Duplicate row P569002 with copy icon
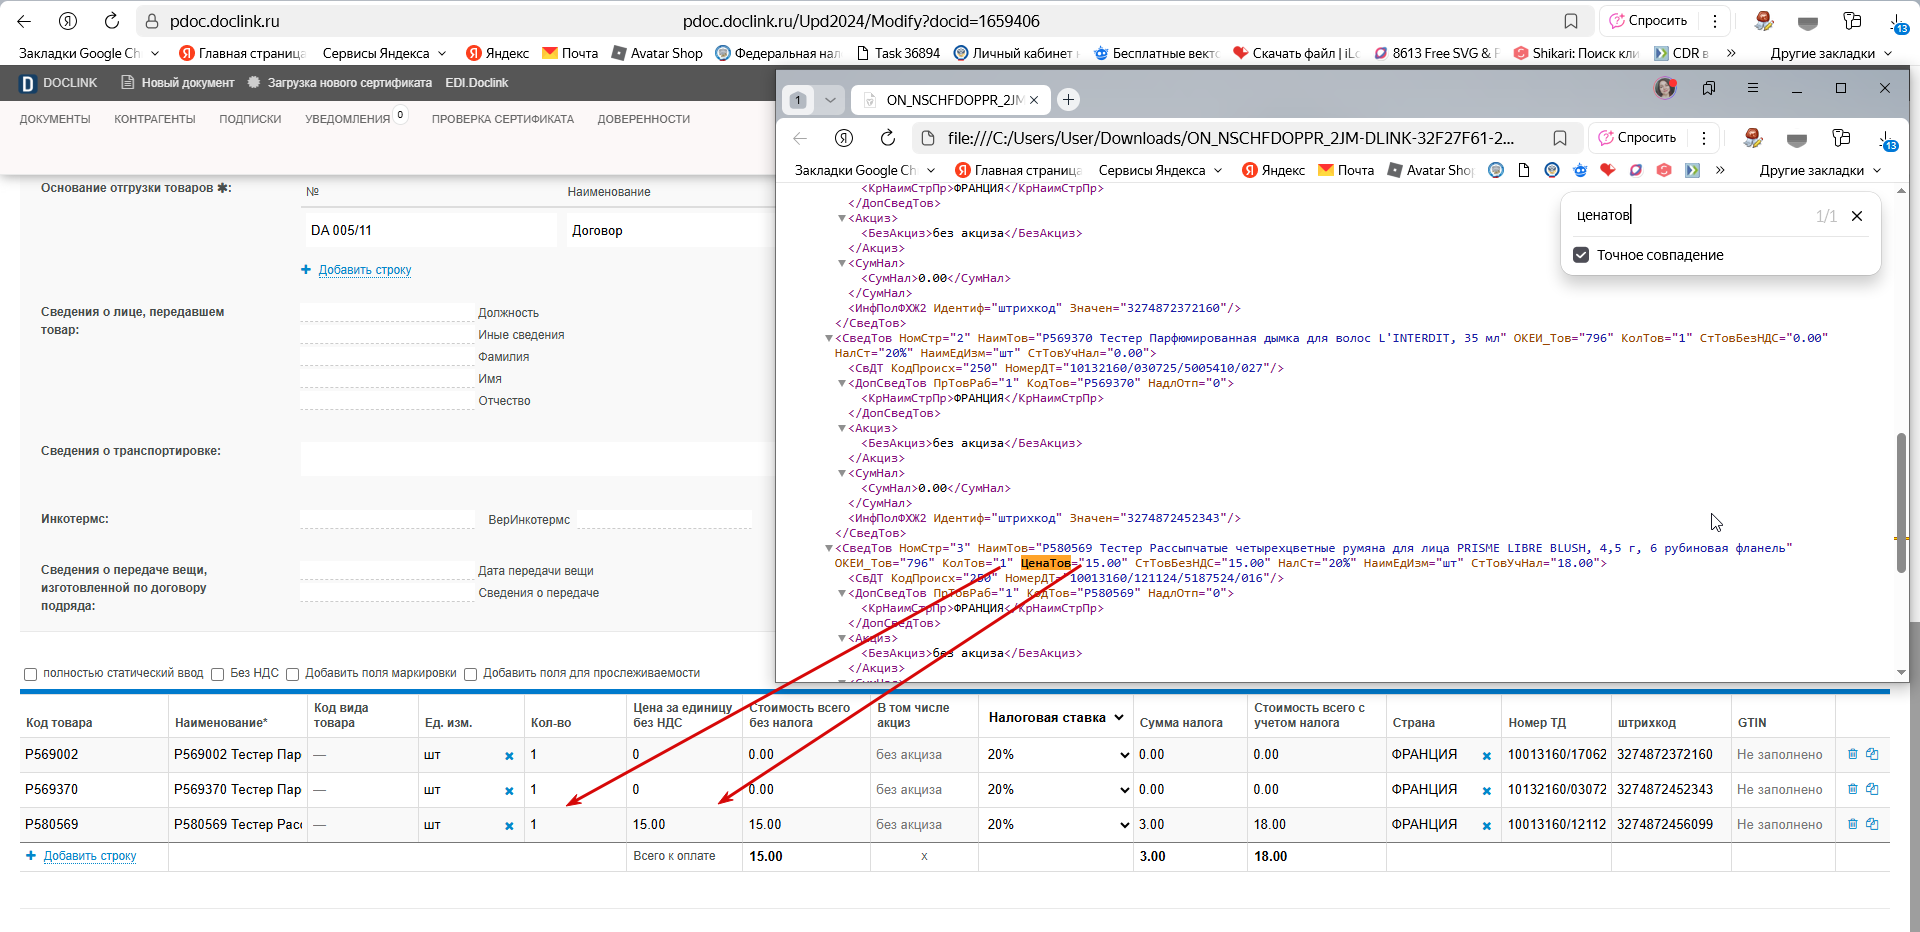This screenshot has height=932, width=1920. point(1872,754)
